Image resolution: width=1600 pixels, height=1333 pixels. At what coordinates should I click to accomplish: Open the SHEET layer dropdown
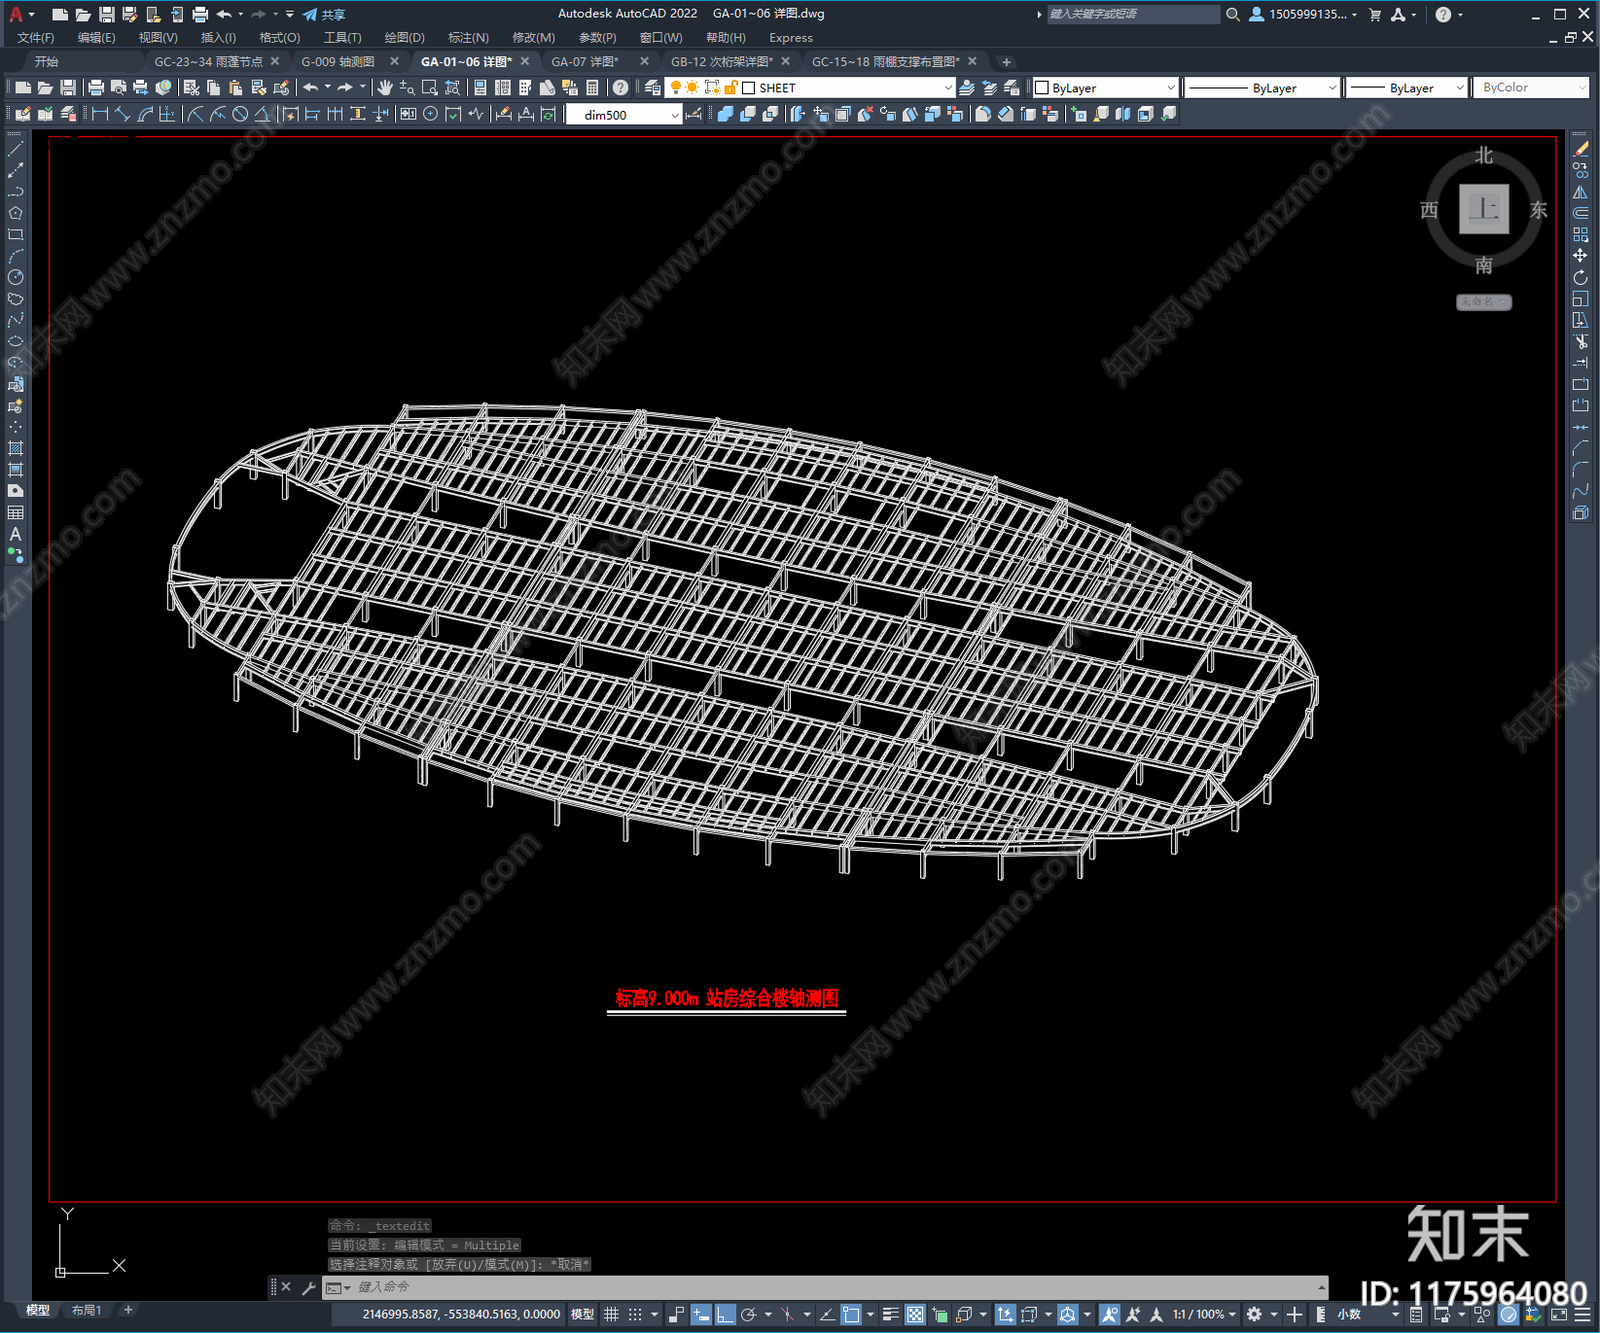pyautogui.click(x=947, y=88)
